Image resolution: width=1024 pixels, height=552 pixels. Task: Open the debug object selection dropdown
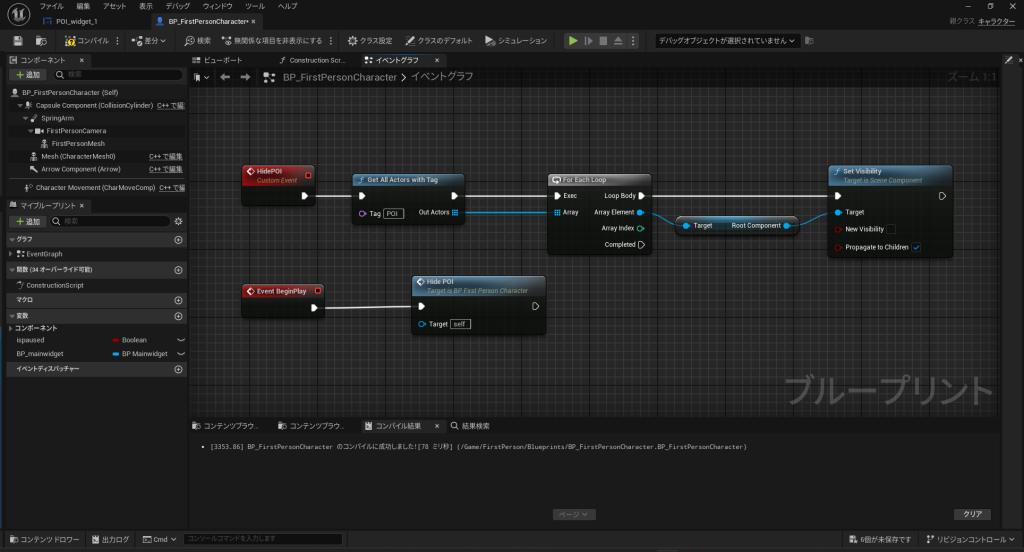coord(727,41)
